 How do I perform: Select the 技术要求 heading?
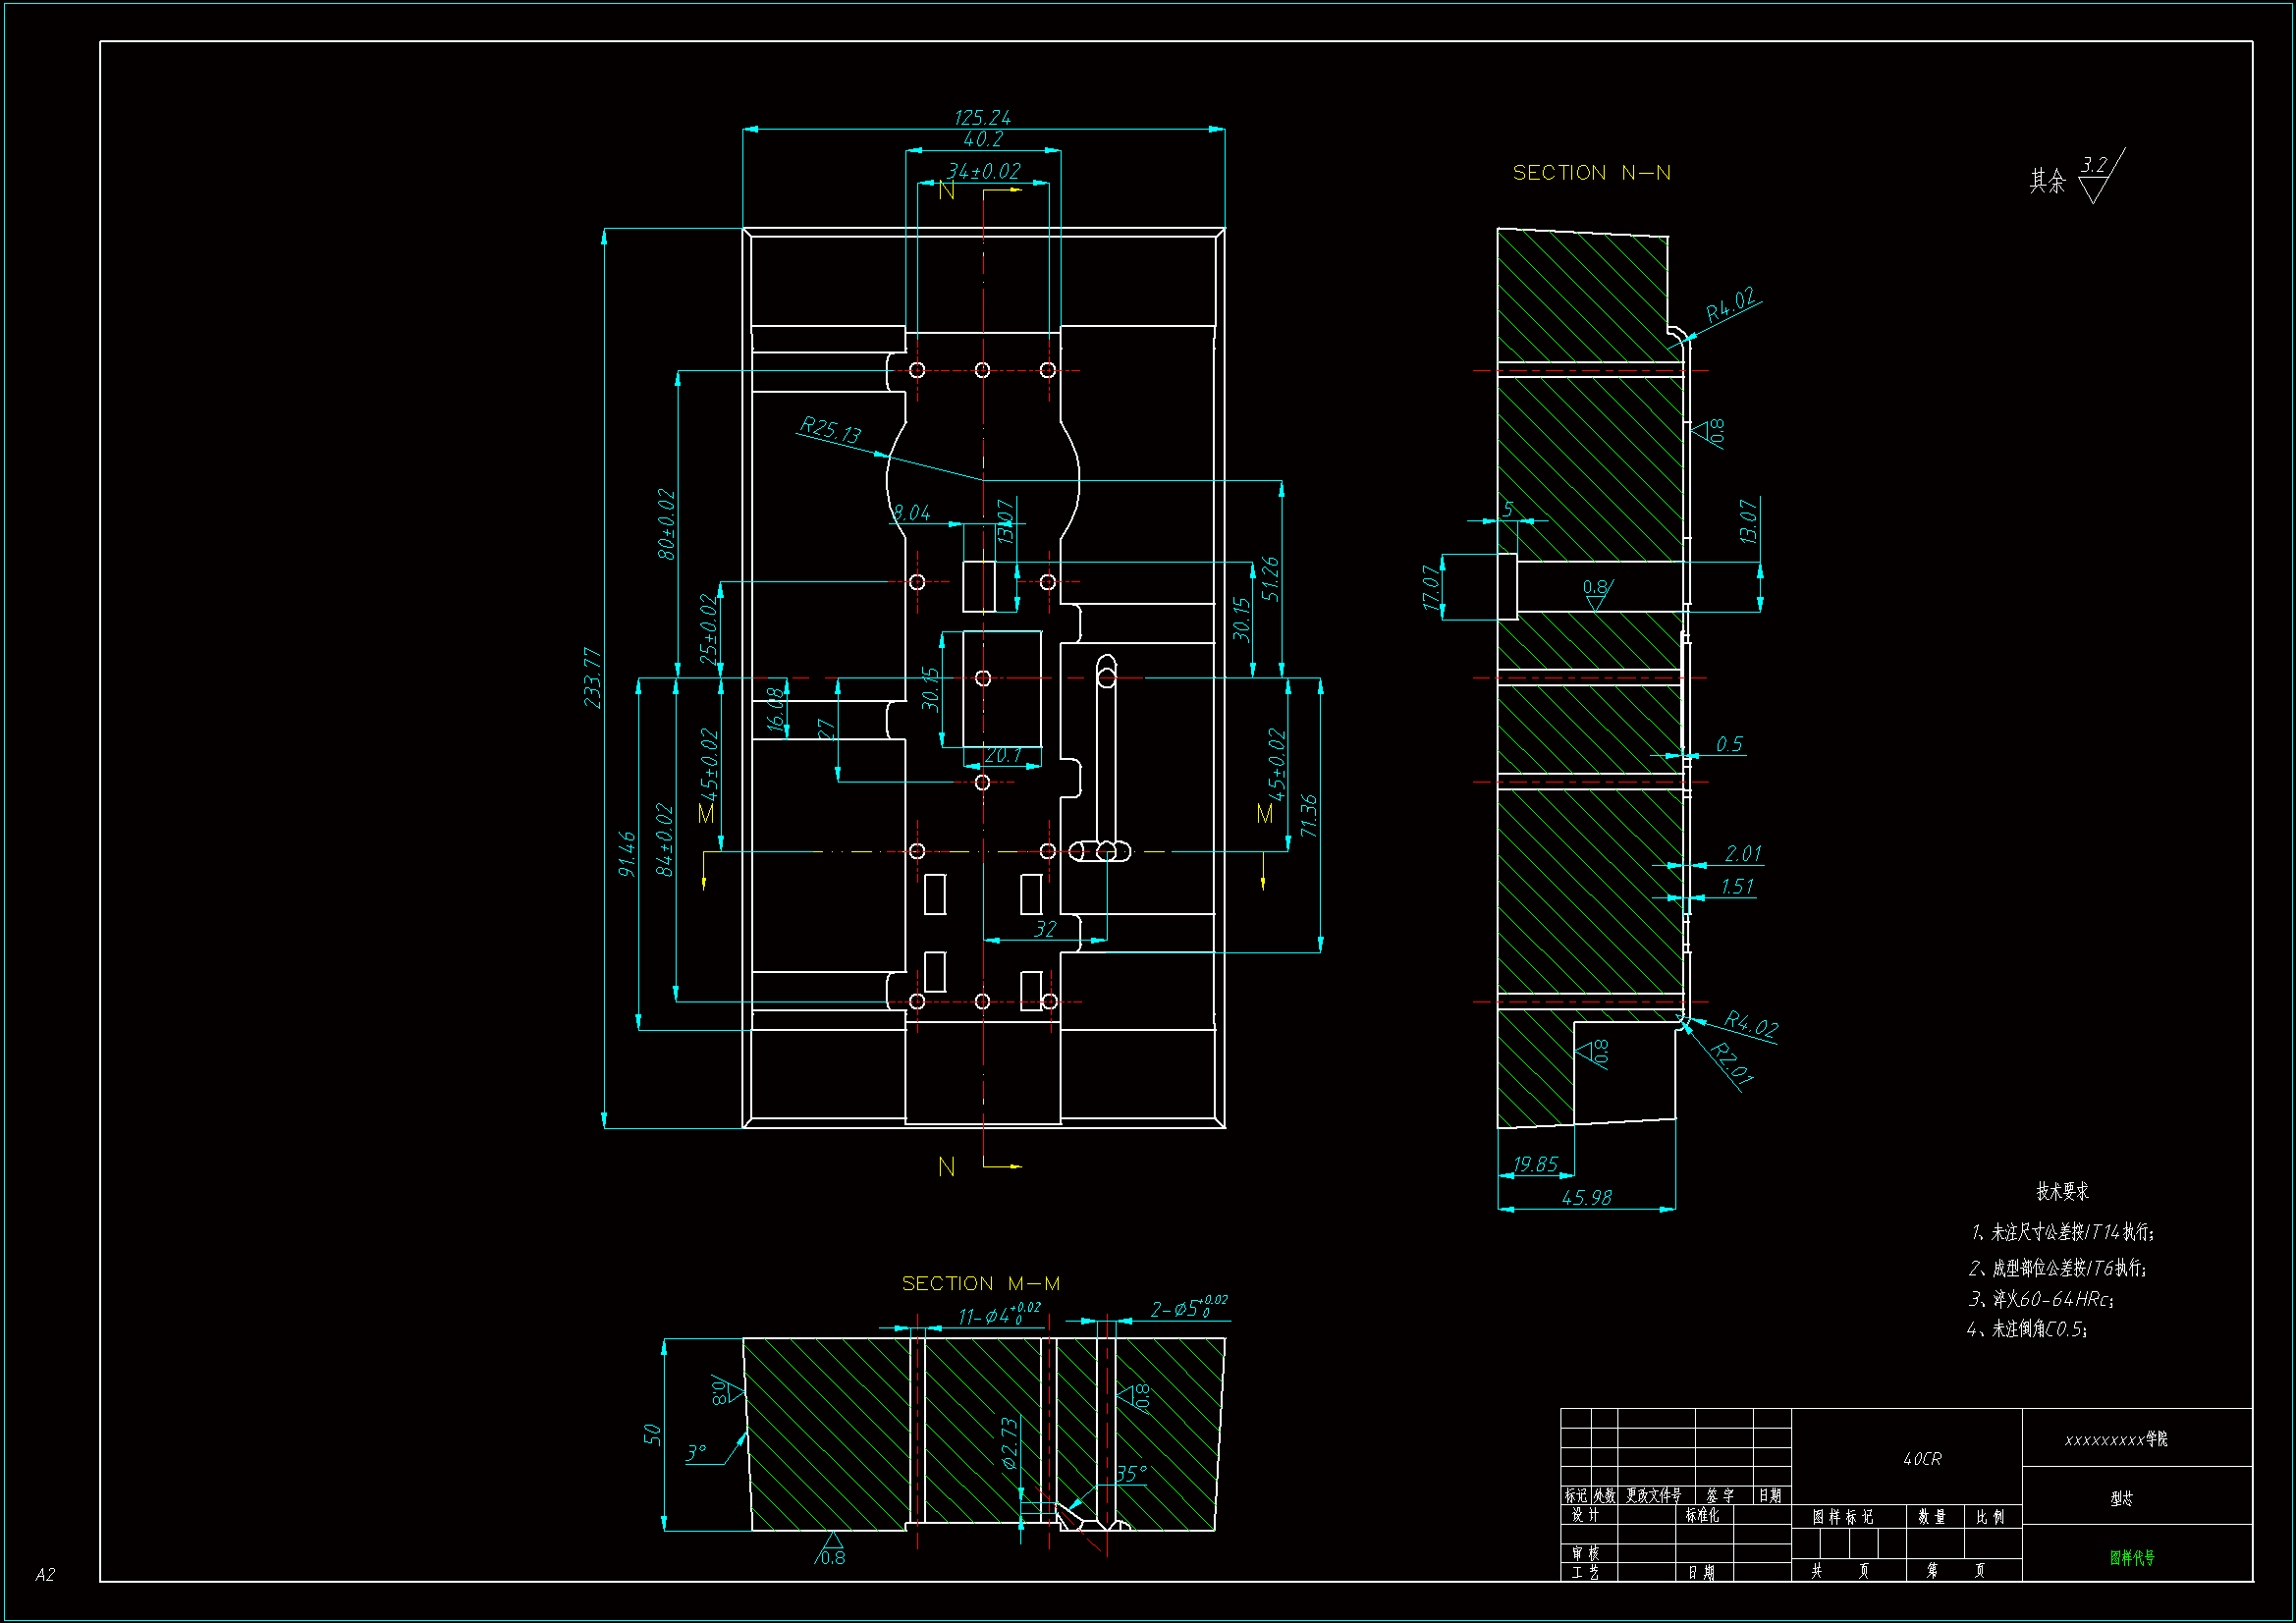pos(2062,1191)
